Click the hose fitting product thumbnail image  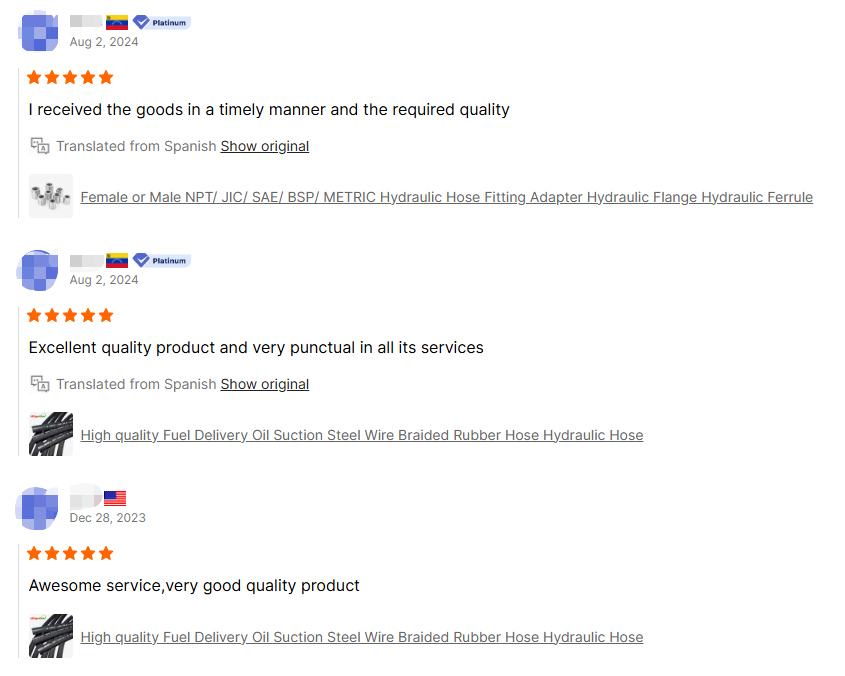pos(50,196)
